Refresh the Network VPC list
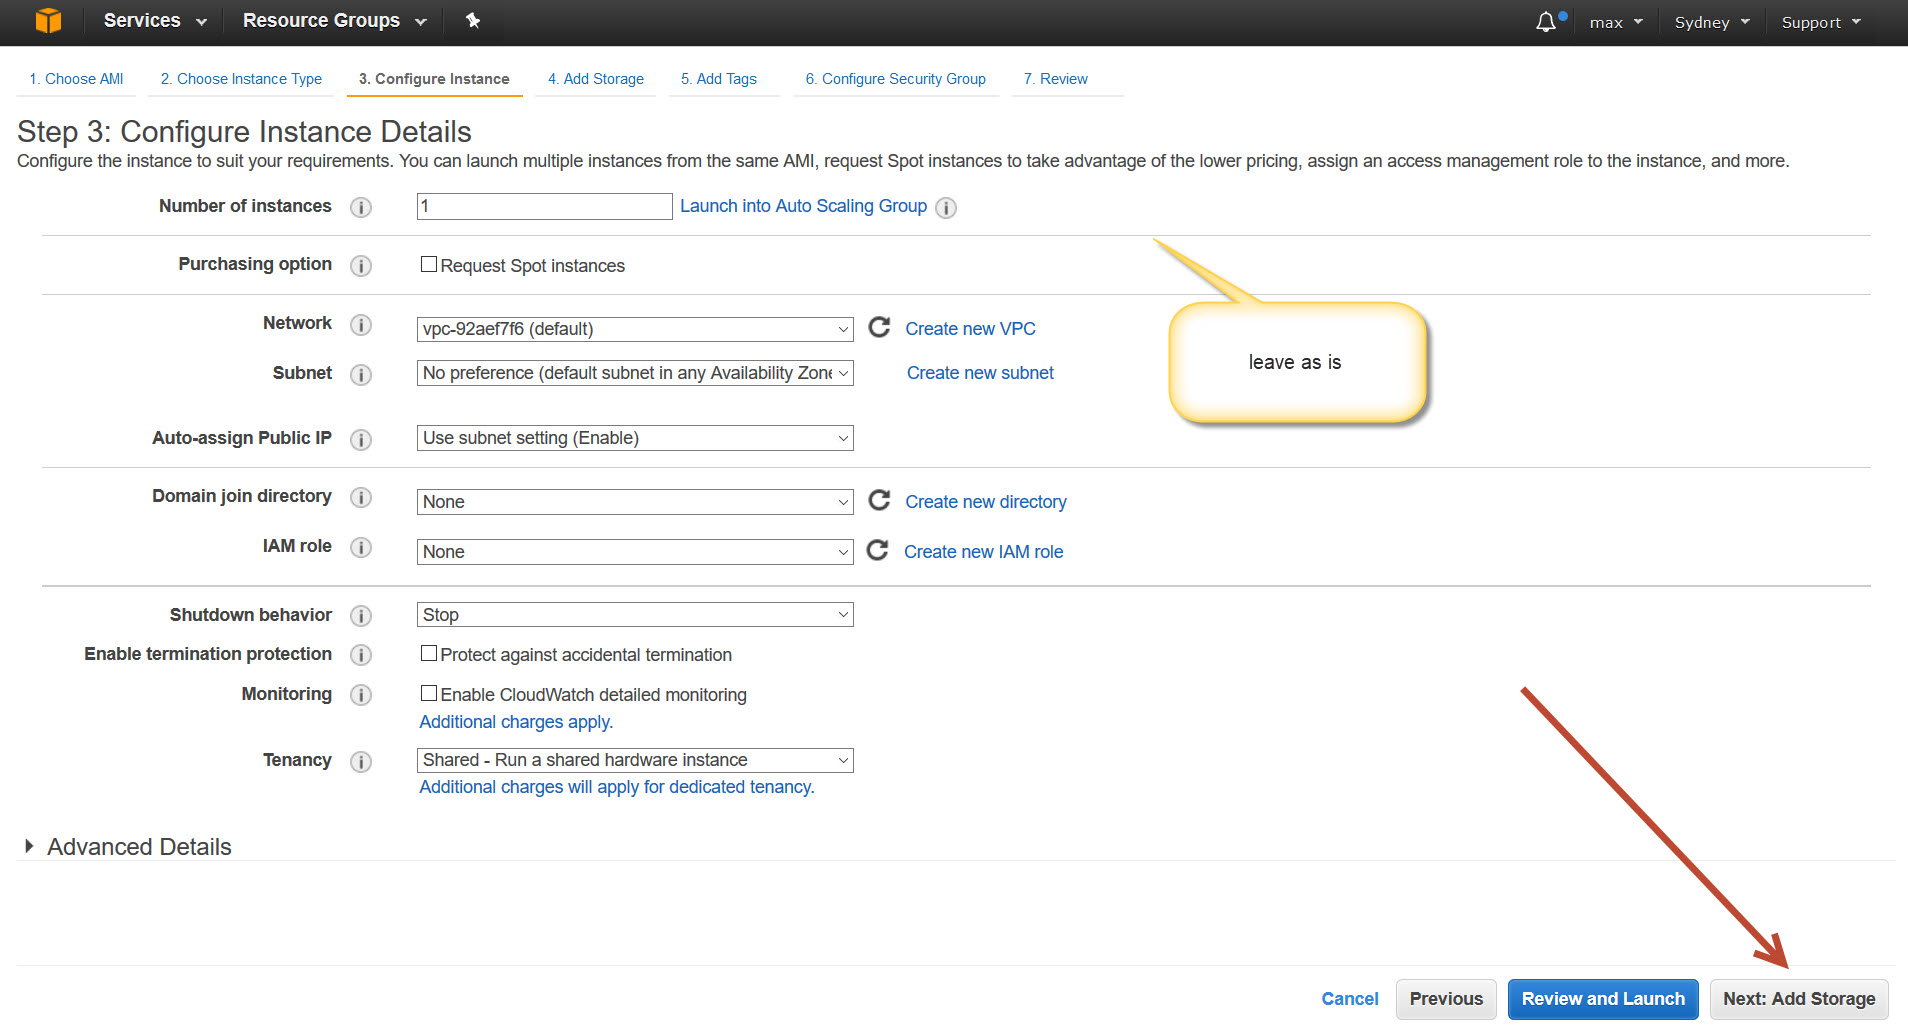Viewport: 1908px width, 1035px height. 879,328
